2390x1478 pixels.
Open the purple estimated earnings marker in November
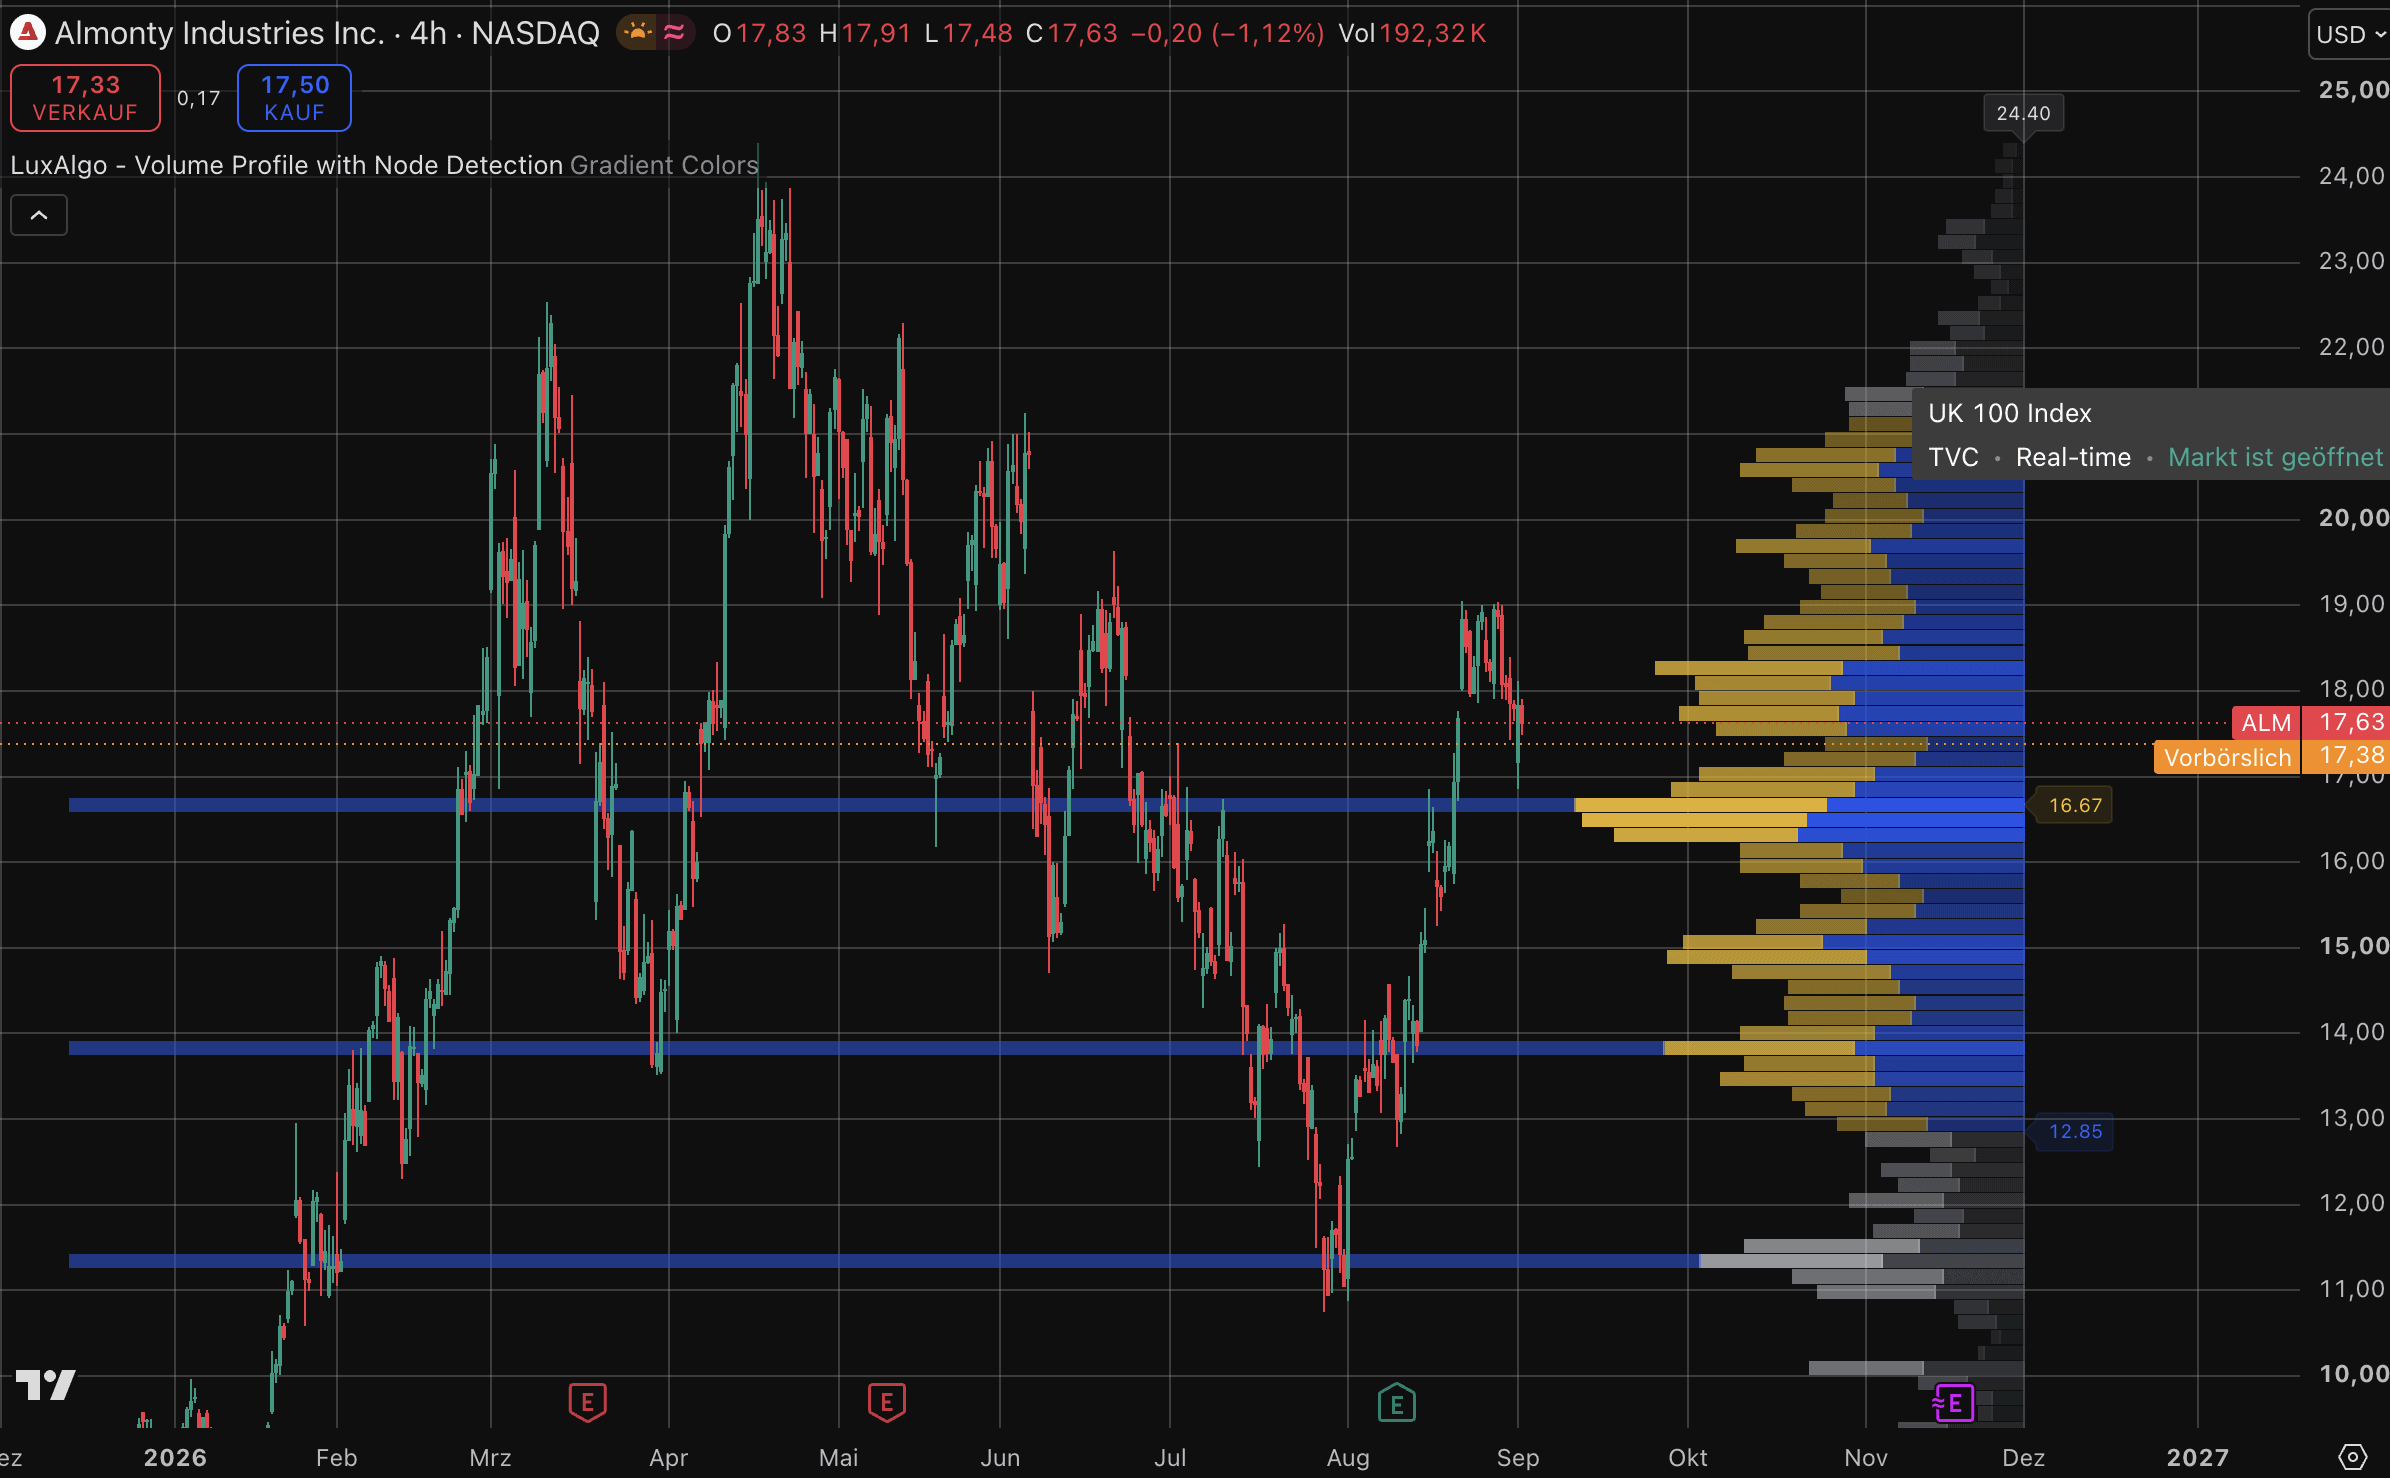tap(1954, 1402)
